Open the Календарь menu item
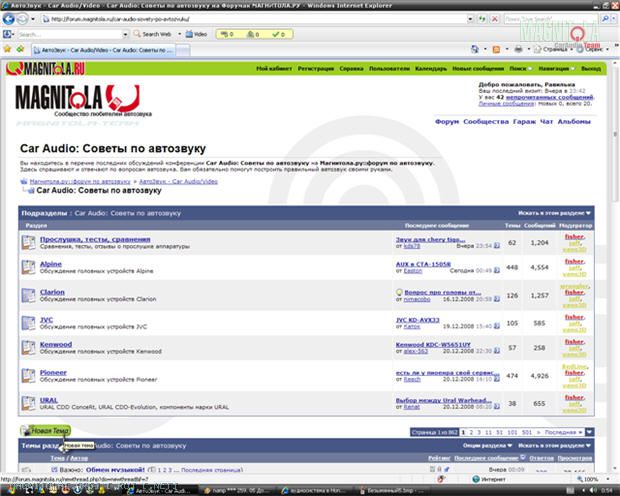This screenshot has width=620, height=496. [x=431, y=68]
